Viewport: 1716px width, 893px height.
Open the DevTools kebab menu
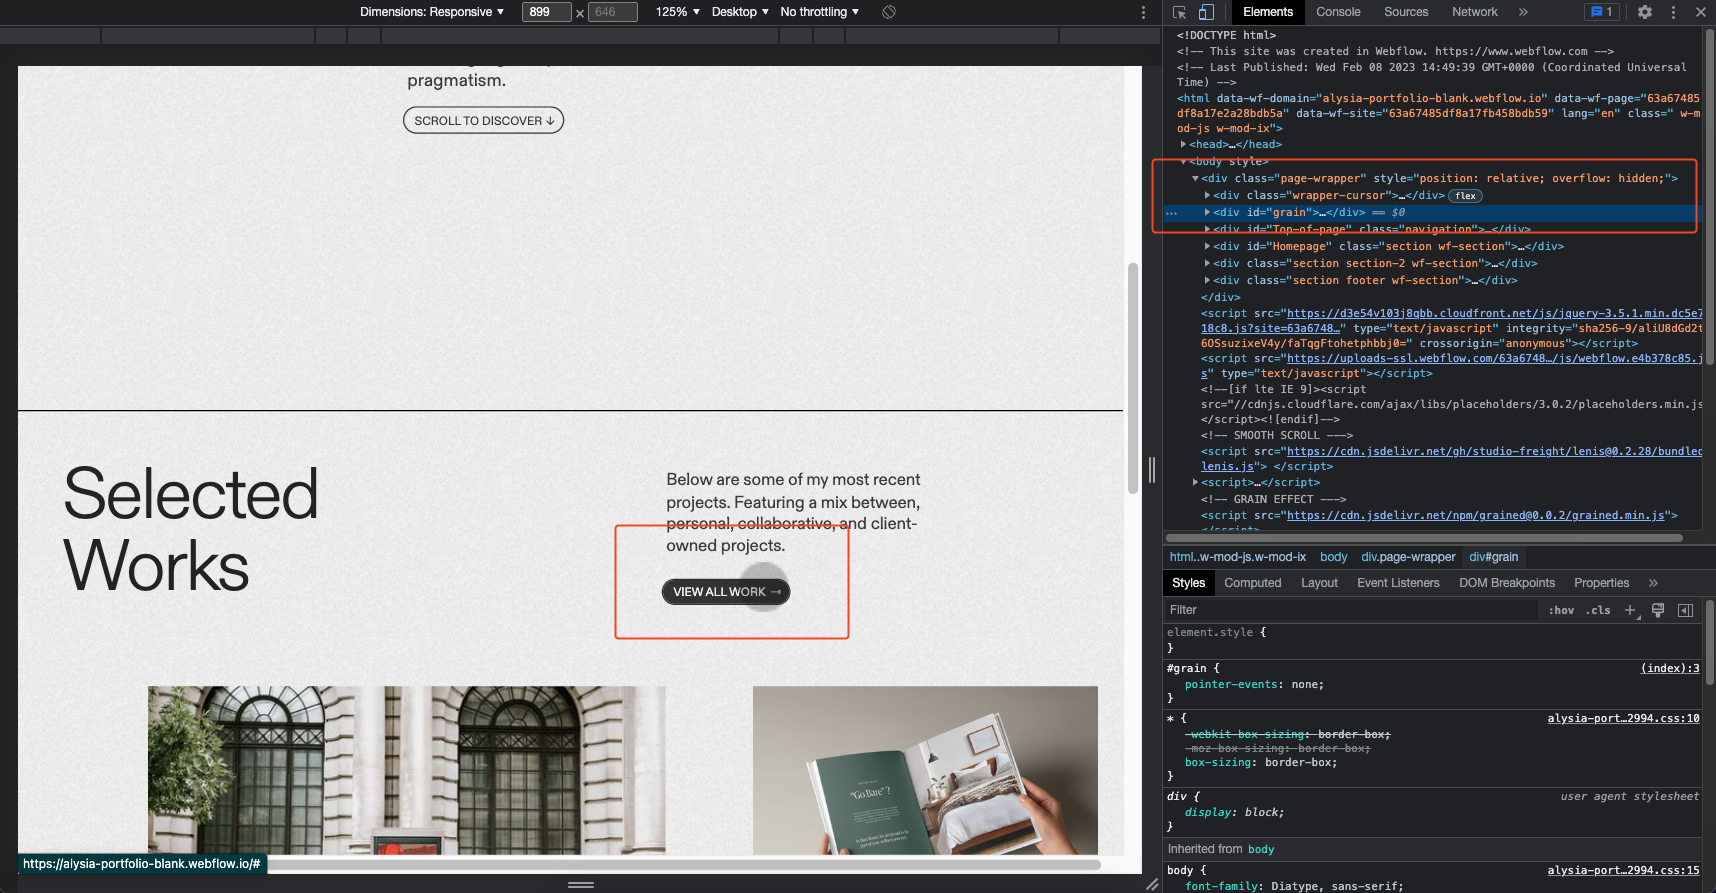[1673, 12]
